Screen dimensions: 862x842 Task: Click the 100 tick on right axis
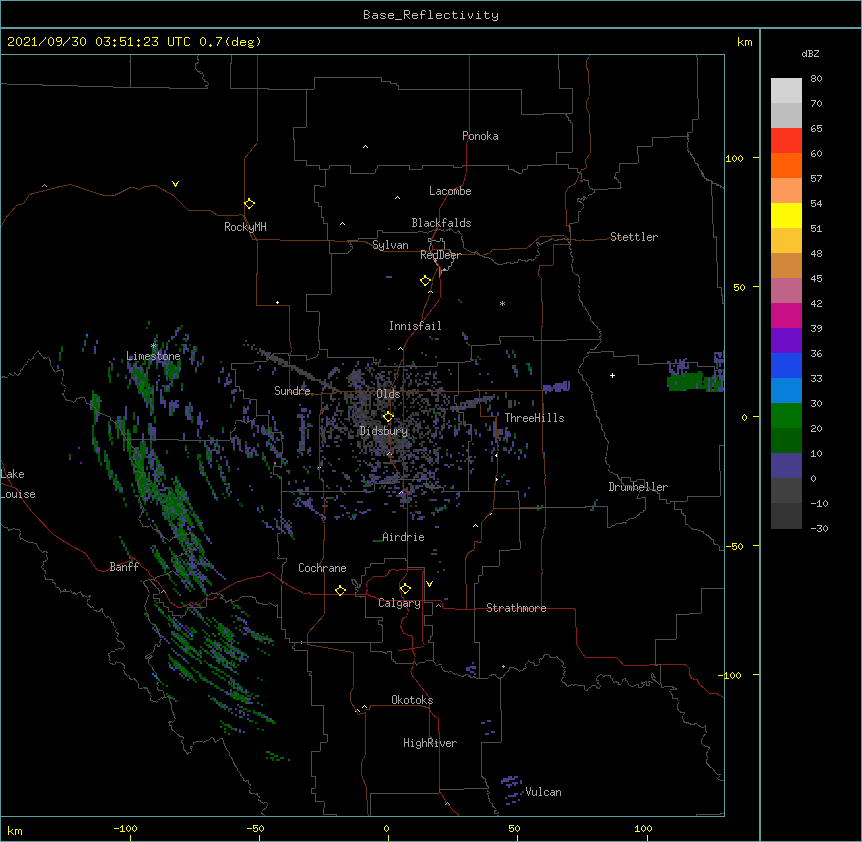[734, 158]
